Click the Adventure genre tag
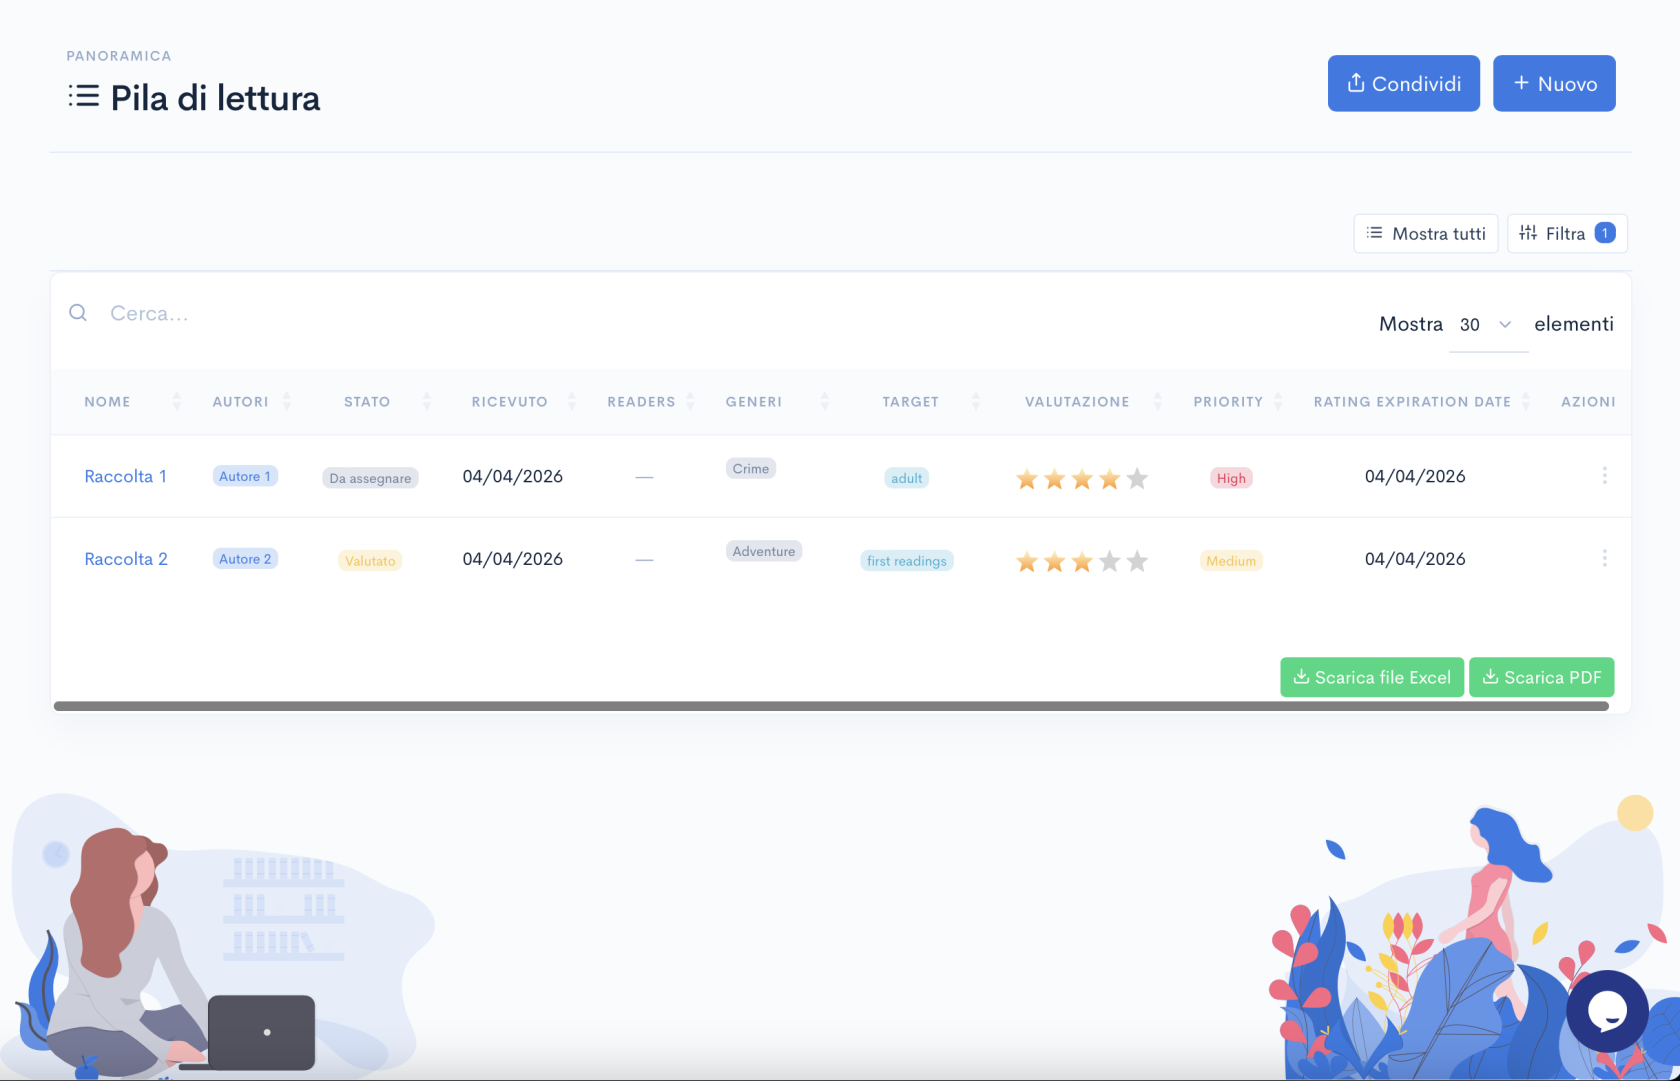Screen dimensions: 1680x1081 764,551
